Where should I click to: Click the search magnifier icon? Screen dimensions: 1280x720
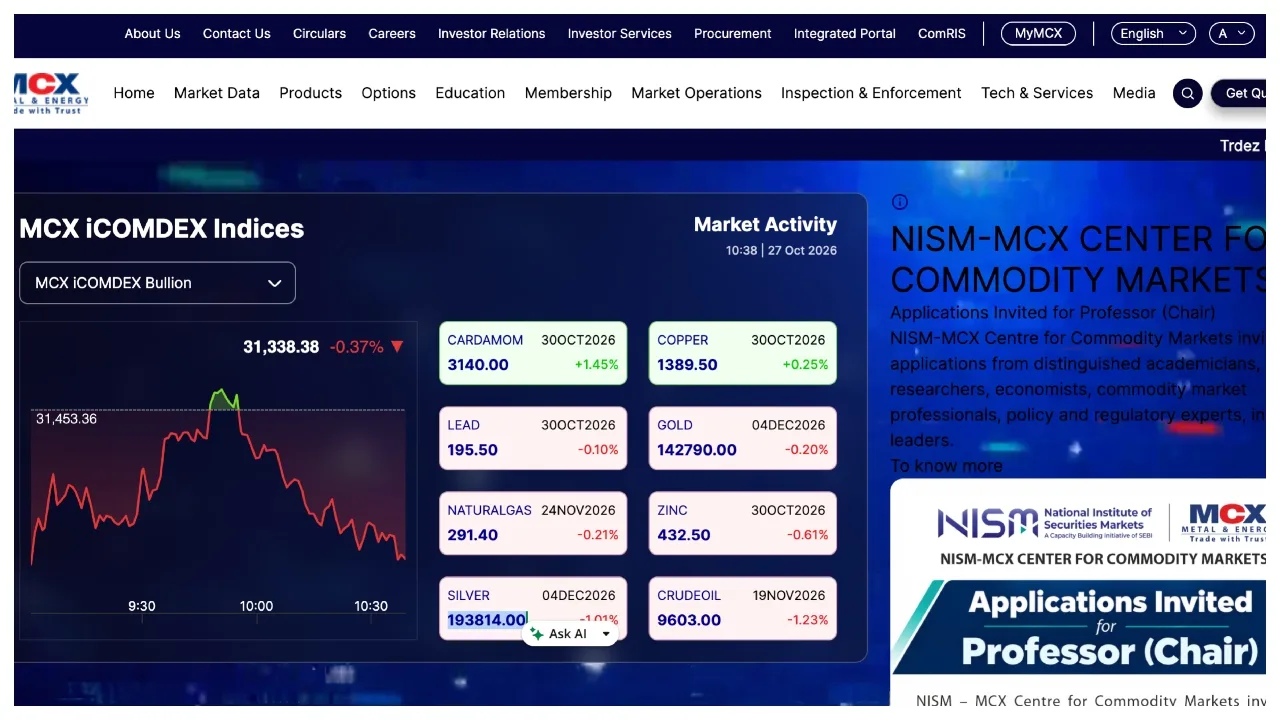pyautogui.click(x=1187, y=93)
